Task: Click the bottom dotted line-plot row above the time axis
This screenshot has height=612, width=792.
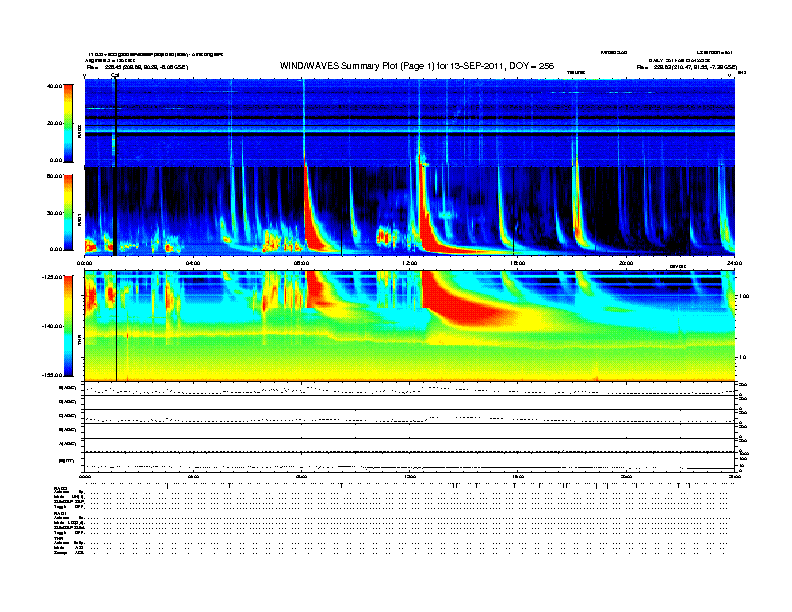Action: 409,462
